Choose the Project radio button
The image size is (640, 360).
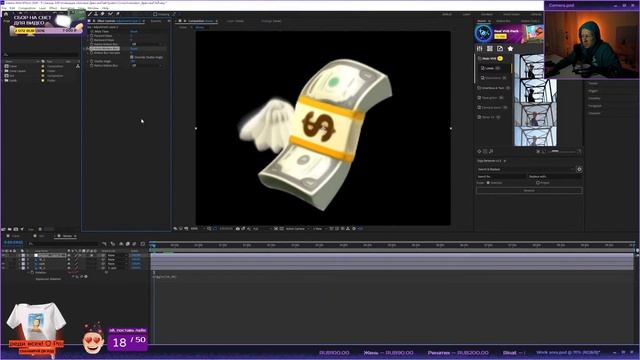click(538, 183)
